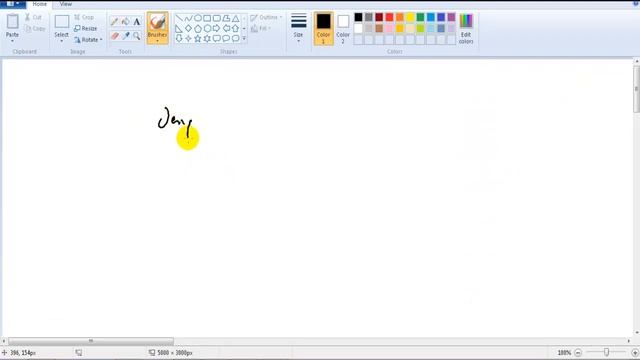Viewport: 640px width, 360px height.
Task: Open the Select dropdown arrow
Action: [61, 41]
